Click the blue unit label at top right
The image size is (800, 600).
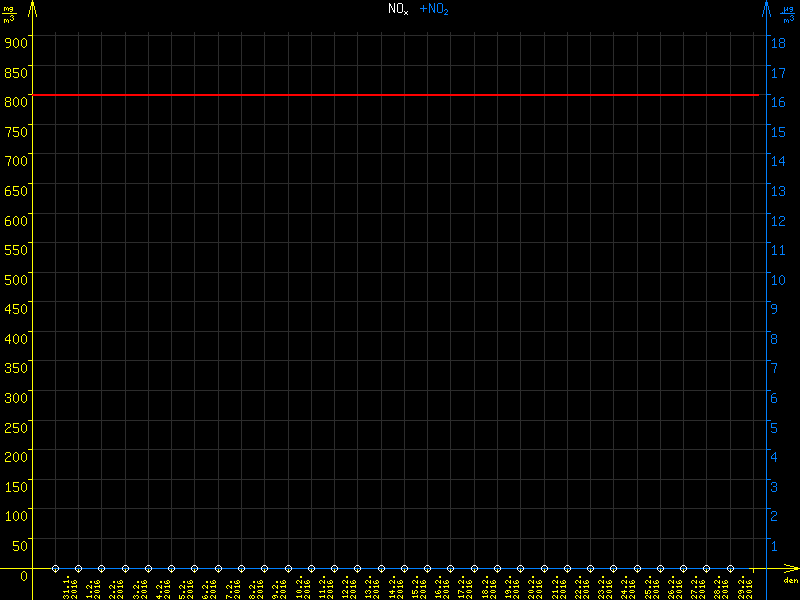[x=789, y=14]
